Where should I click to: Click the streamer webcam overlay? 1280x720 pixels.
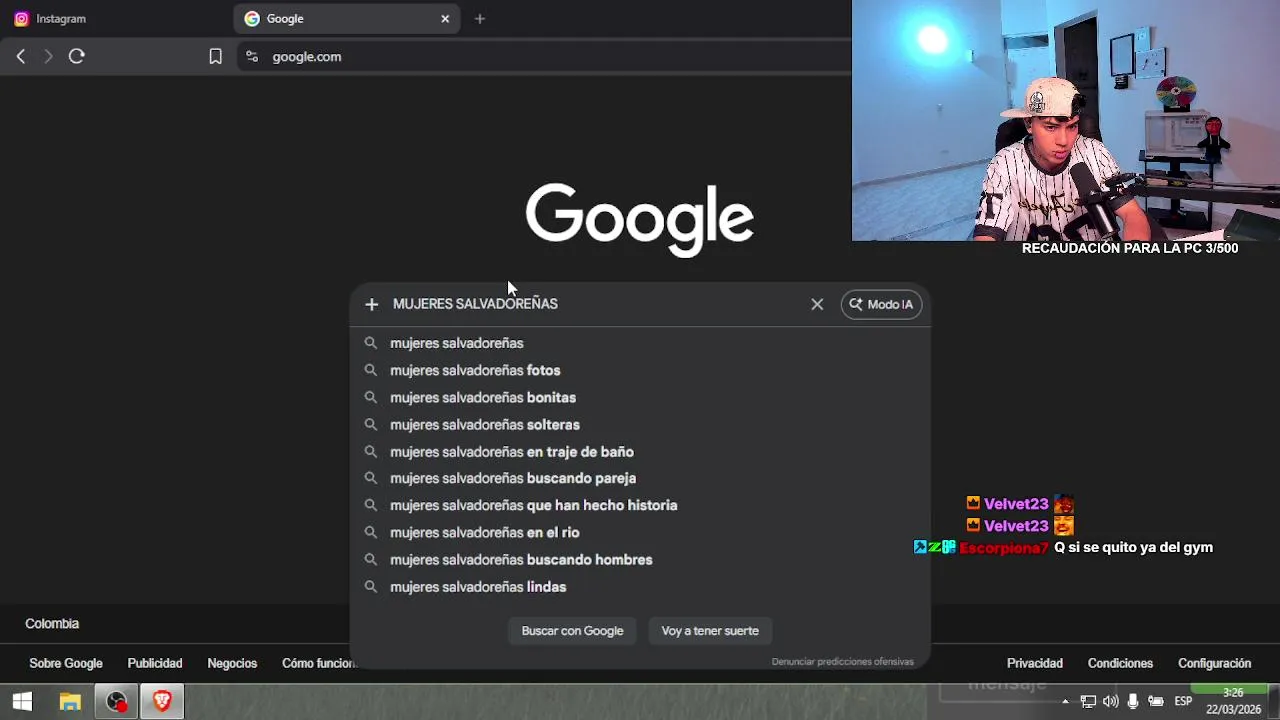point(1066,121)
